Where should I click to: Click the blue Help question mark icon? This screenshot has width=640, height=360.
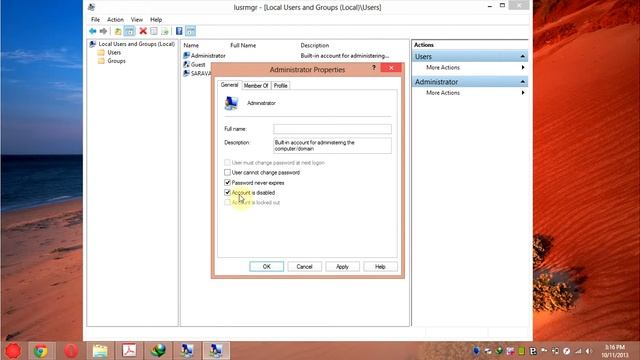click(x=179, y=31)
